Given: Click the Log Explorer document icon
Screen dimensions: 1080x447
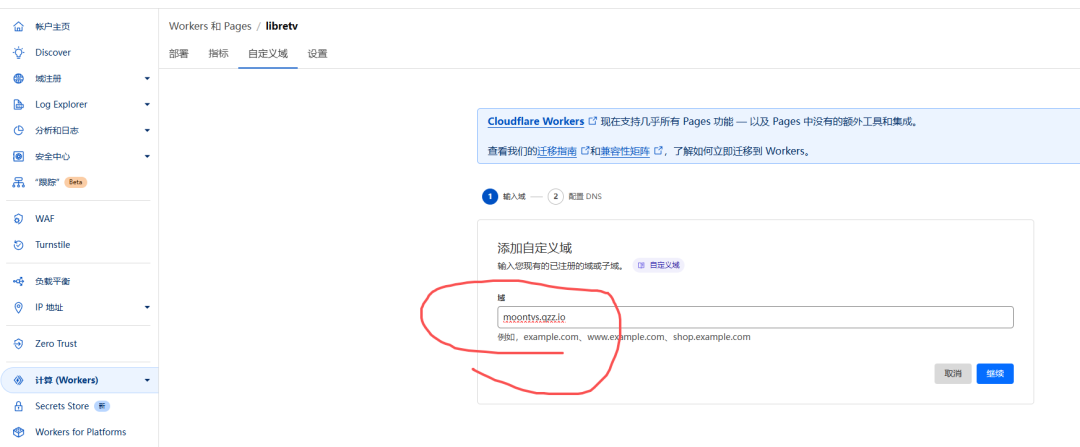Looking at the screenshot, I should click(18, 104).
